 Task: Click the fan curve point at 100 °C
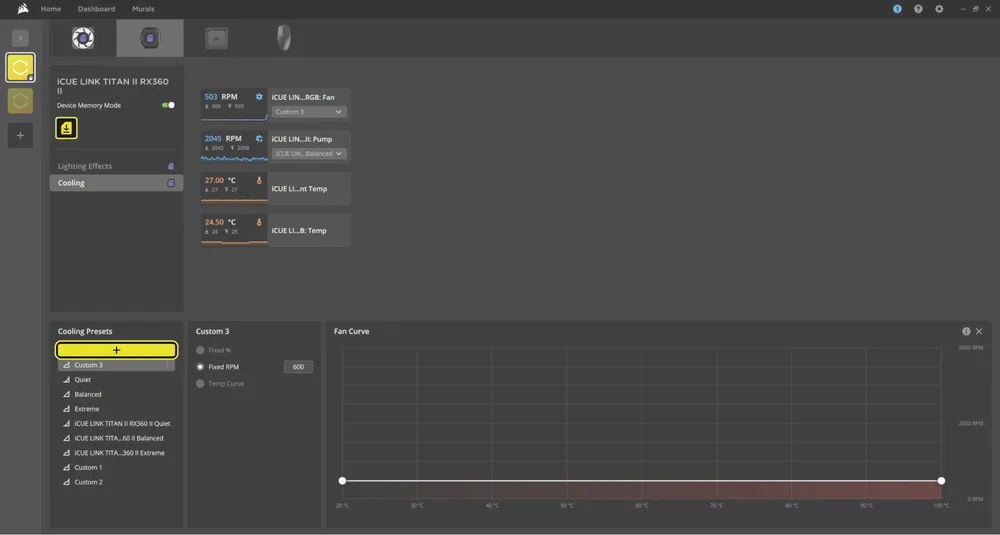pos(941,481)
